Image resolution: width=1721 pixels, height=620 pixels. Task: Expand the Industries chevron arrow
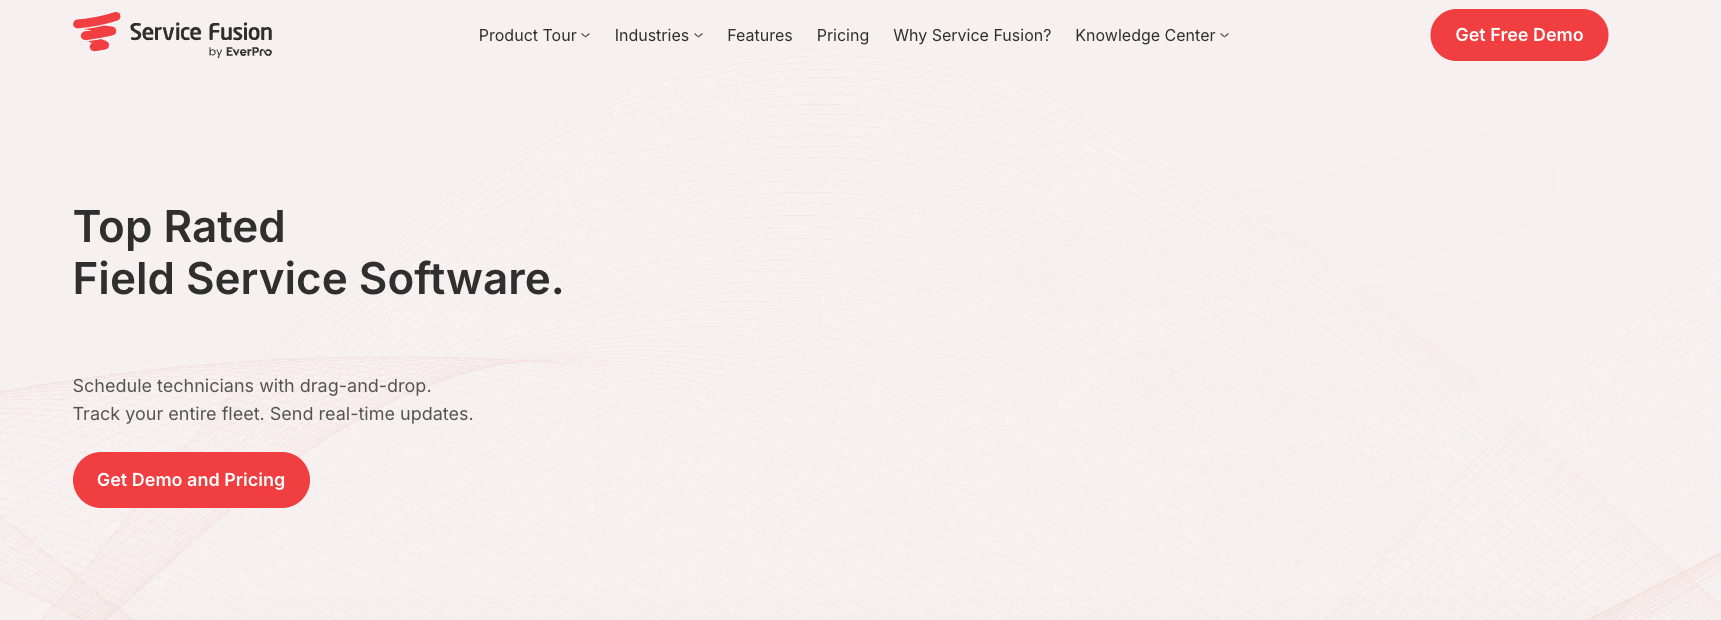click(698, 36)
